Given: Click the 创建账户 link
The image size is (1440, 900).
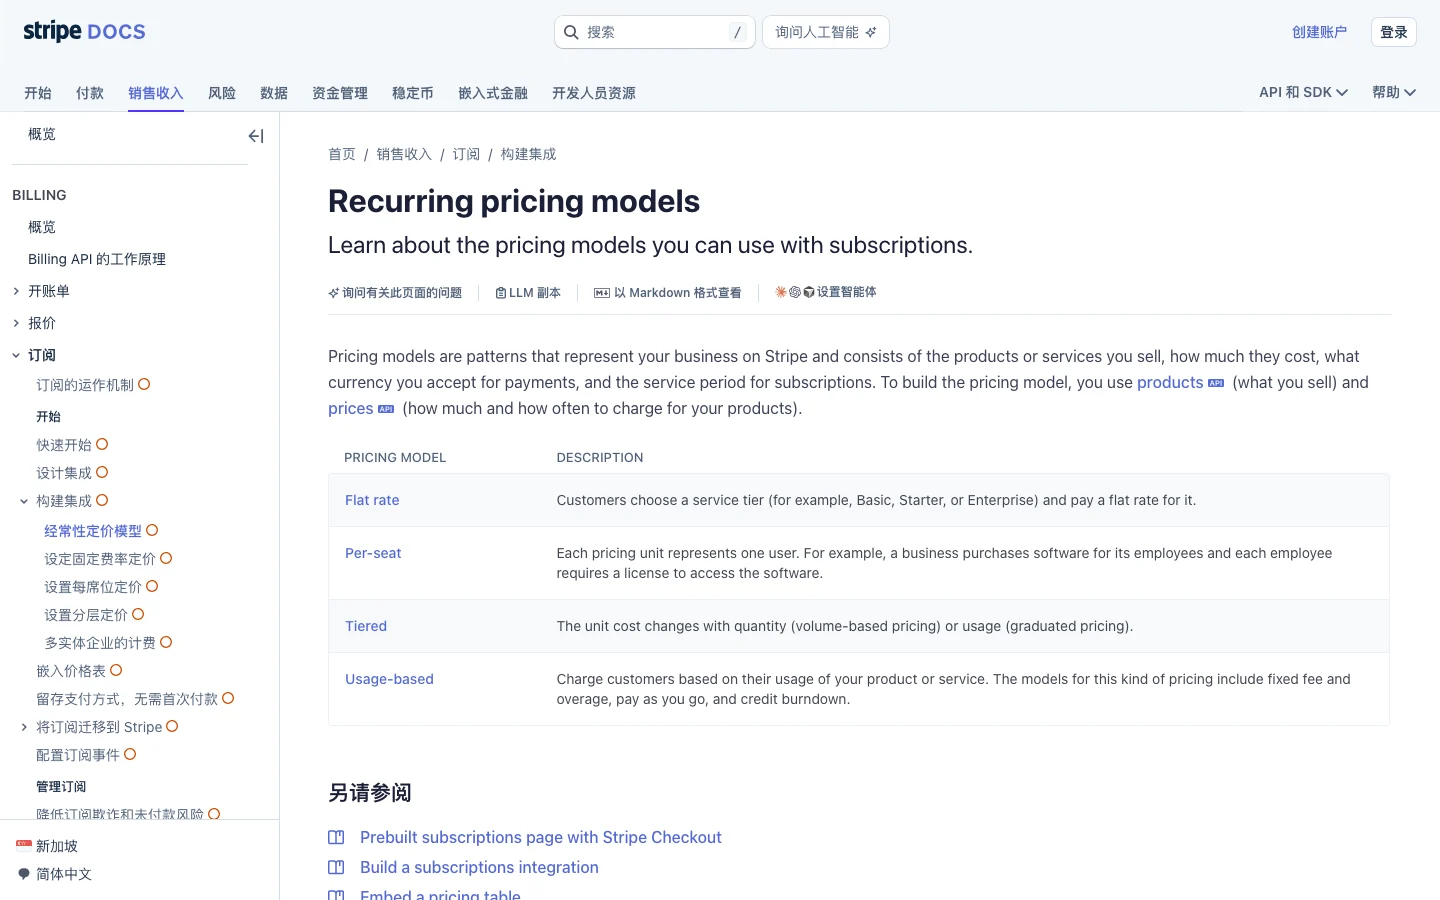Looking at the screenshot, I should tap(1319, 32).
